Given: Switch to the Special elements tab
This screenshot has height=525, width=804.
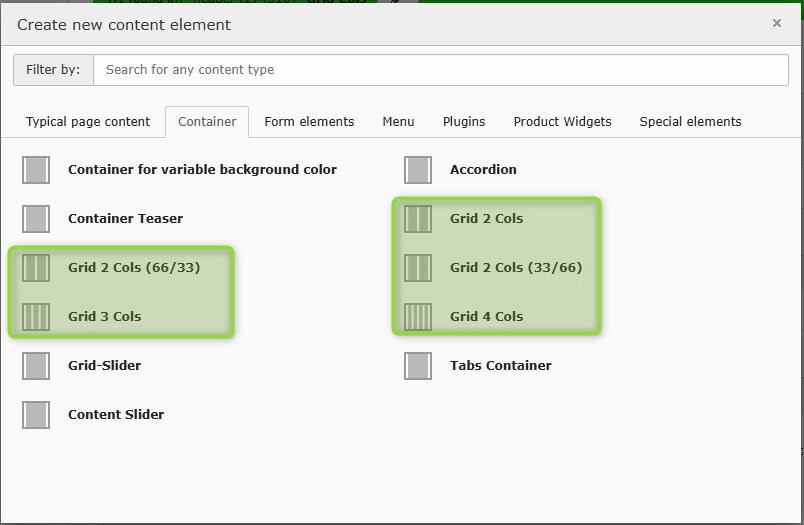Looking at the screenshot, I should pos(690,122).
